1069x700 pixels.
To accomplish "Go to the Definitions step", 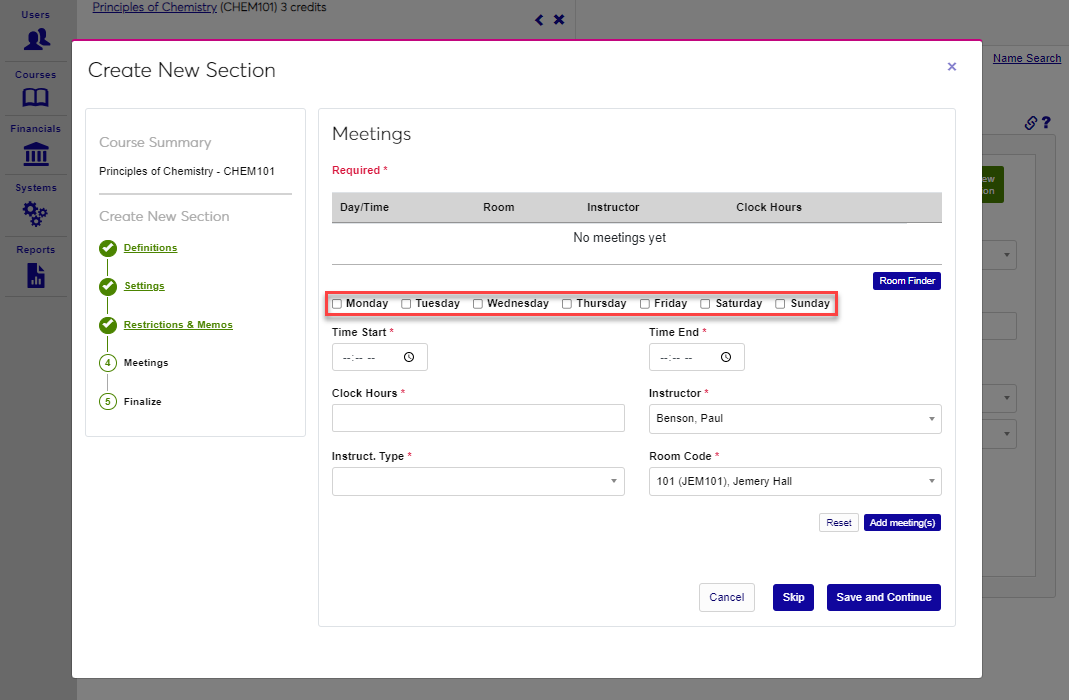I will coord(150,248).
